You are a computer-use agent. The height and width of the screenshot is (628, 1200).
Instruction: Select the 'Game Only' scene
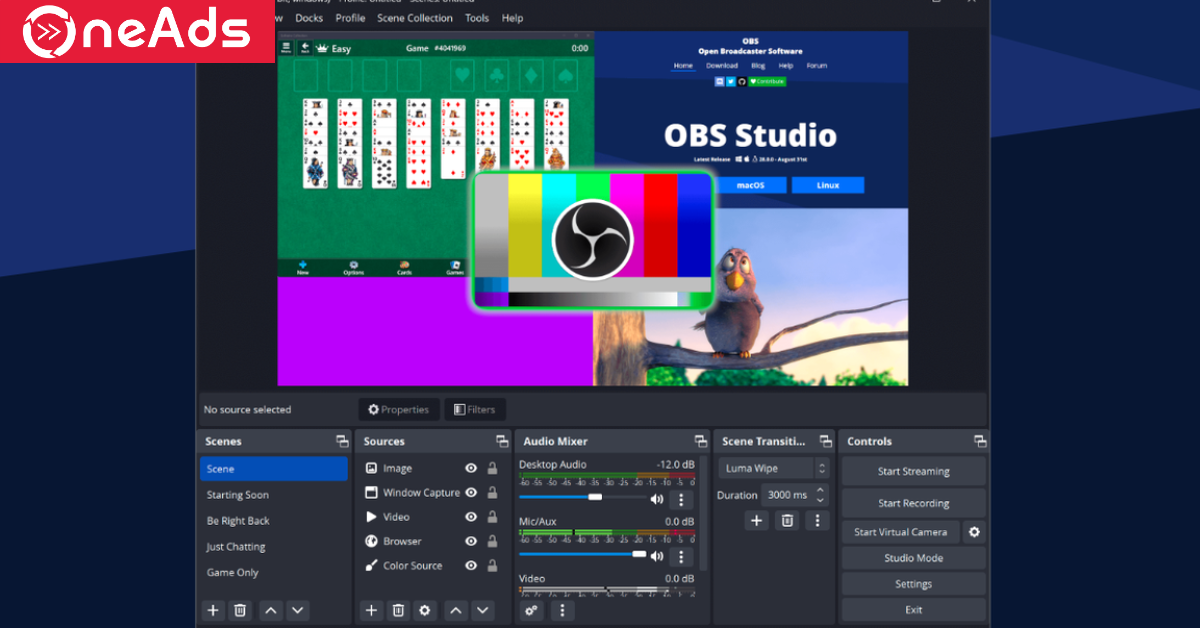coord(274,573)
